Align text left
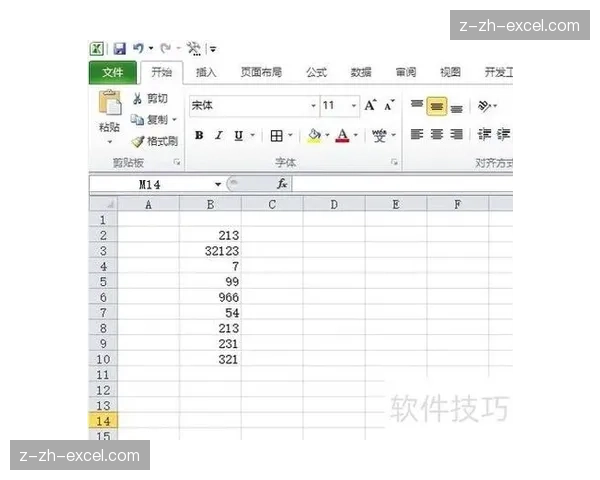The image size is (600, 480). tap(417, 135)
